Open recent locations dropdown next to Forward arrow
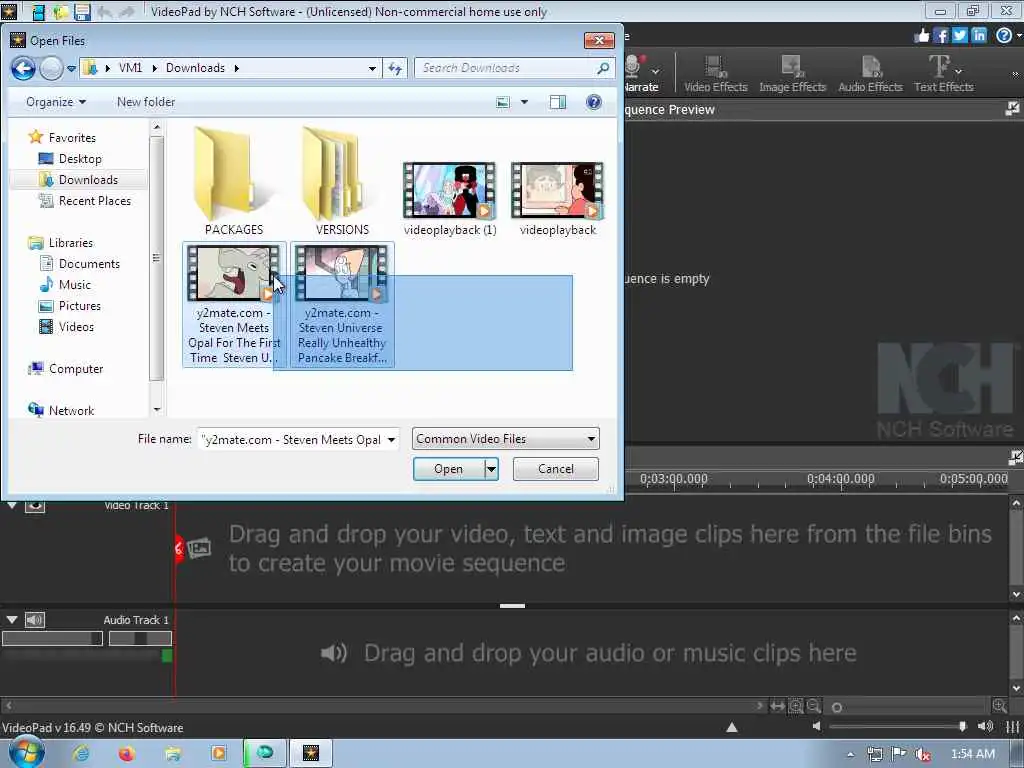Viewport: 1024px width, 768px height. coord(71,68)
